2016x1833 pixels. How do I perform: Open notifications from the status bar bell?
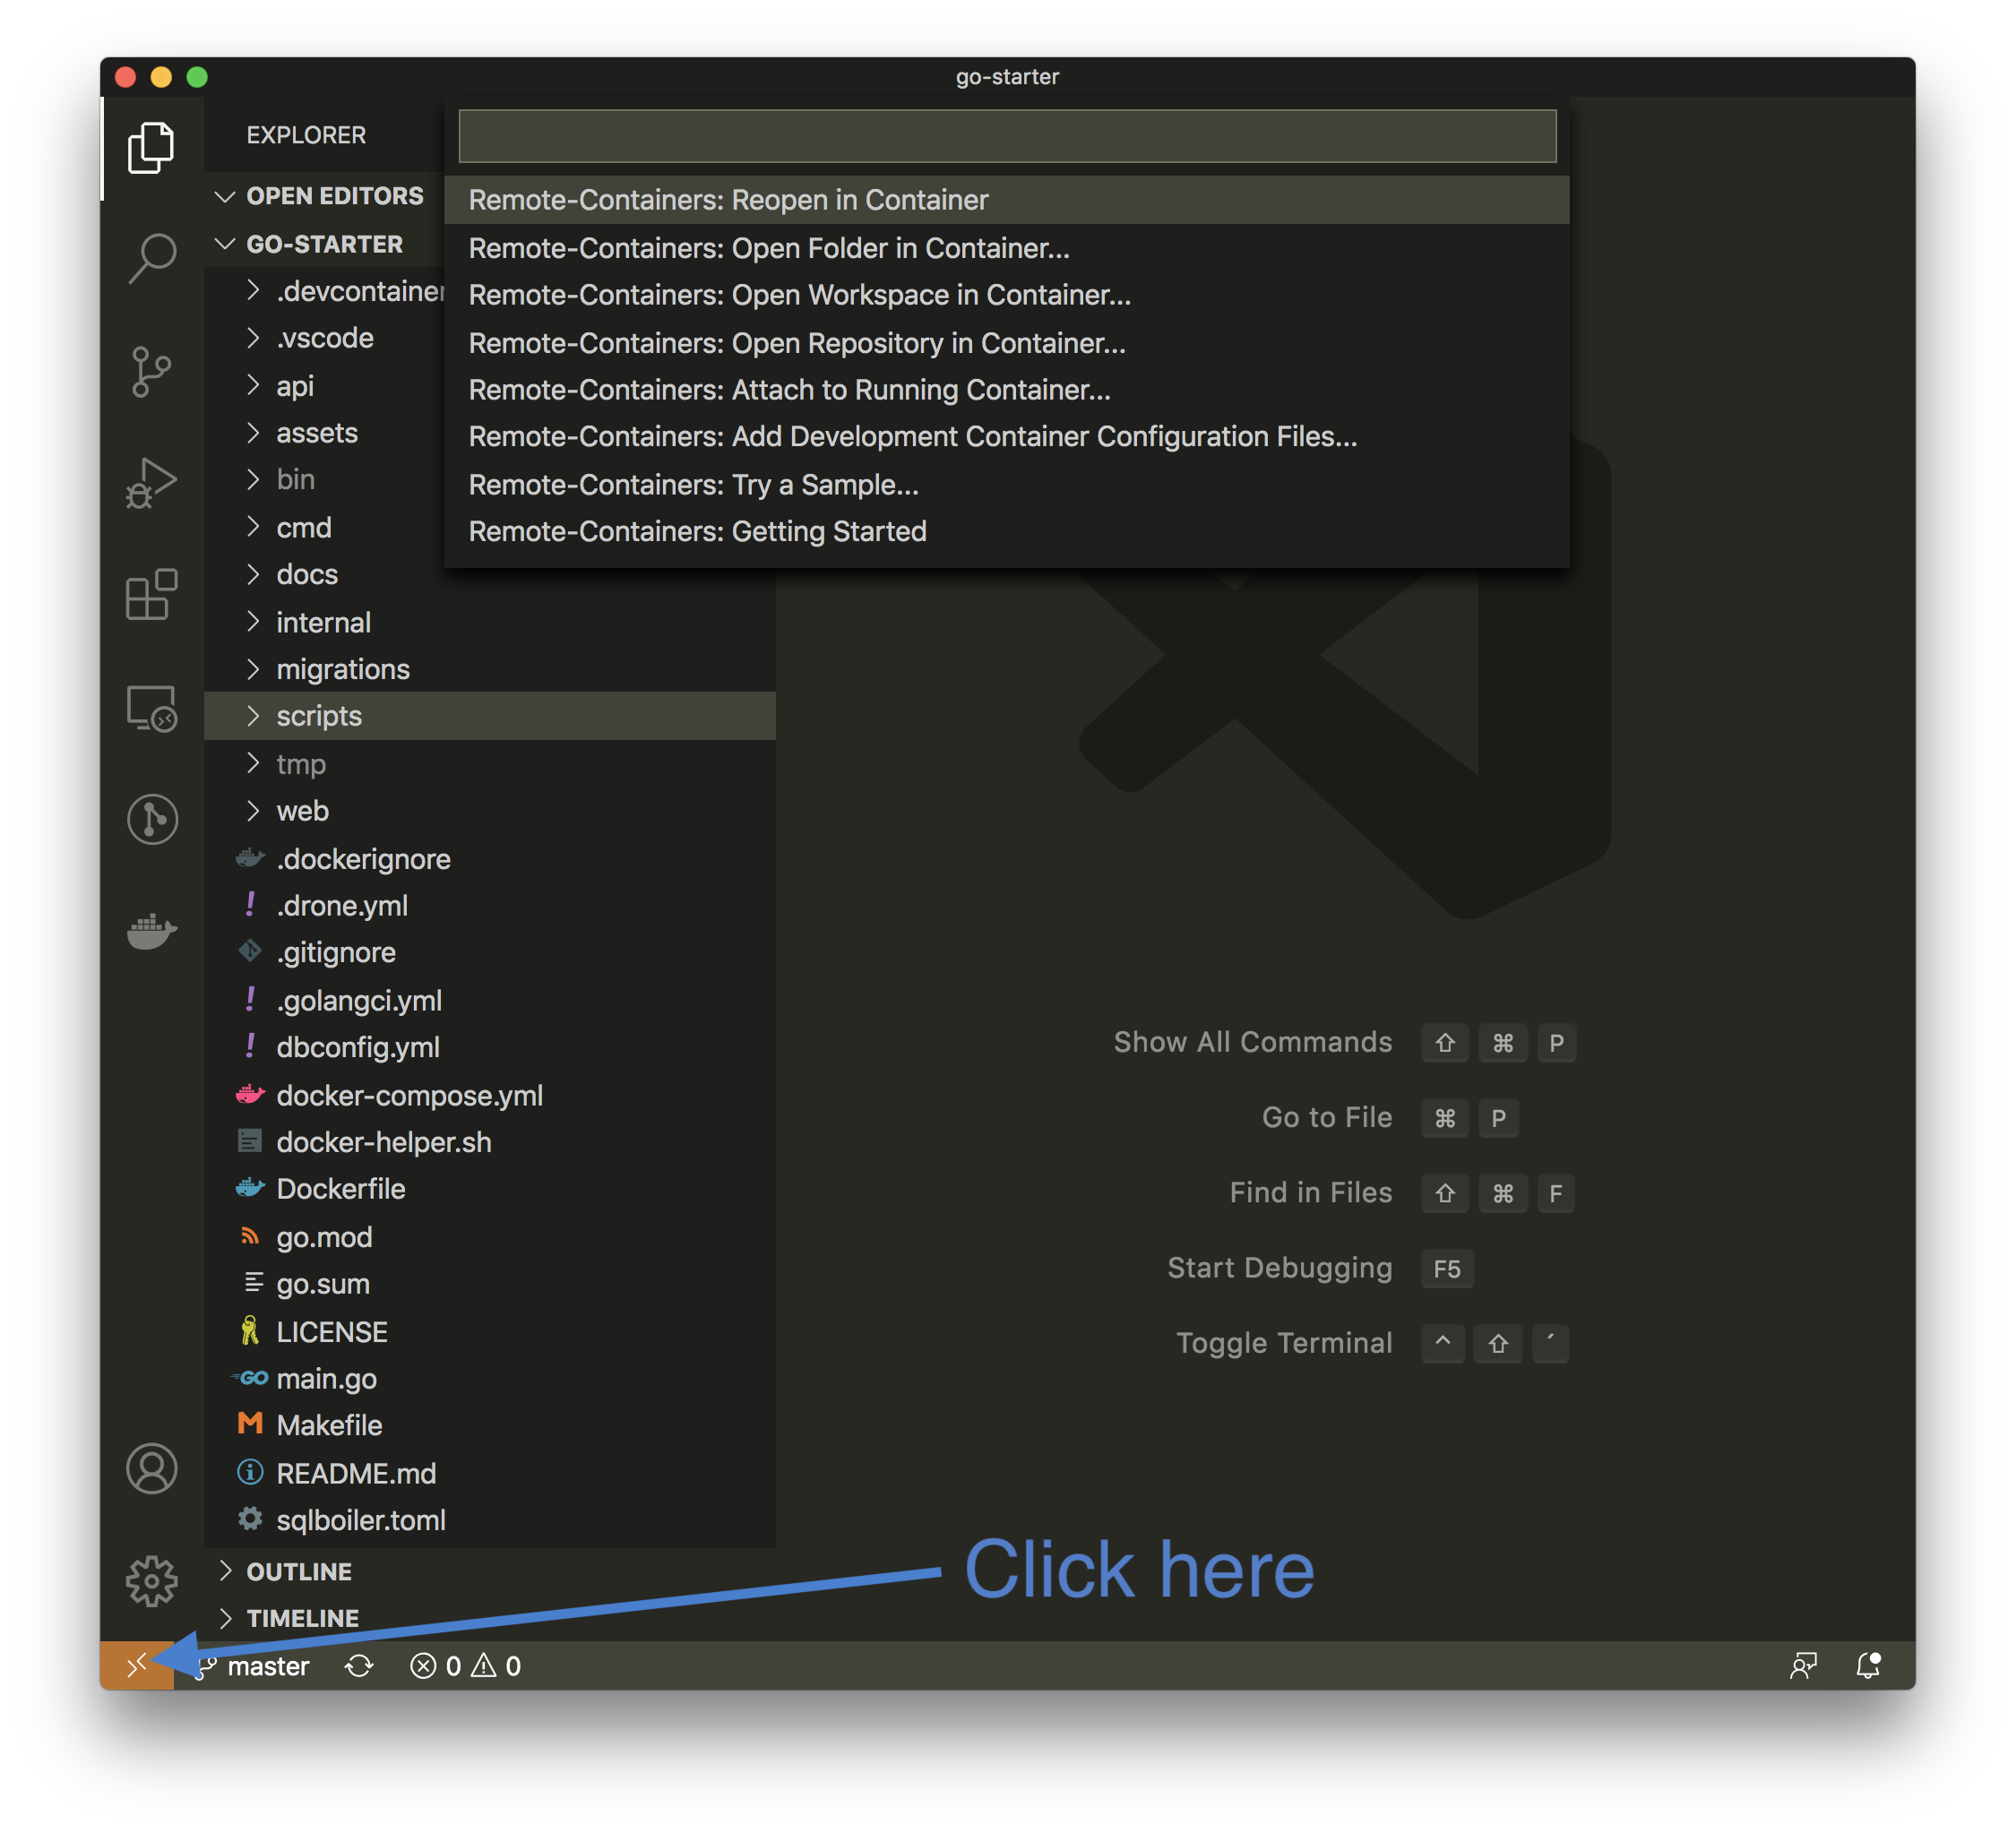[1868, 1665]
